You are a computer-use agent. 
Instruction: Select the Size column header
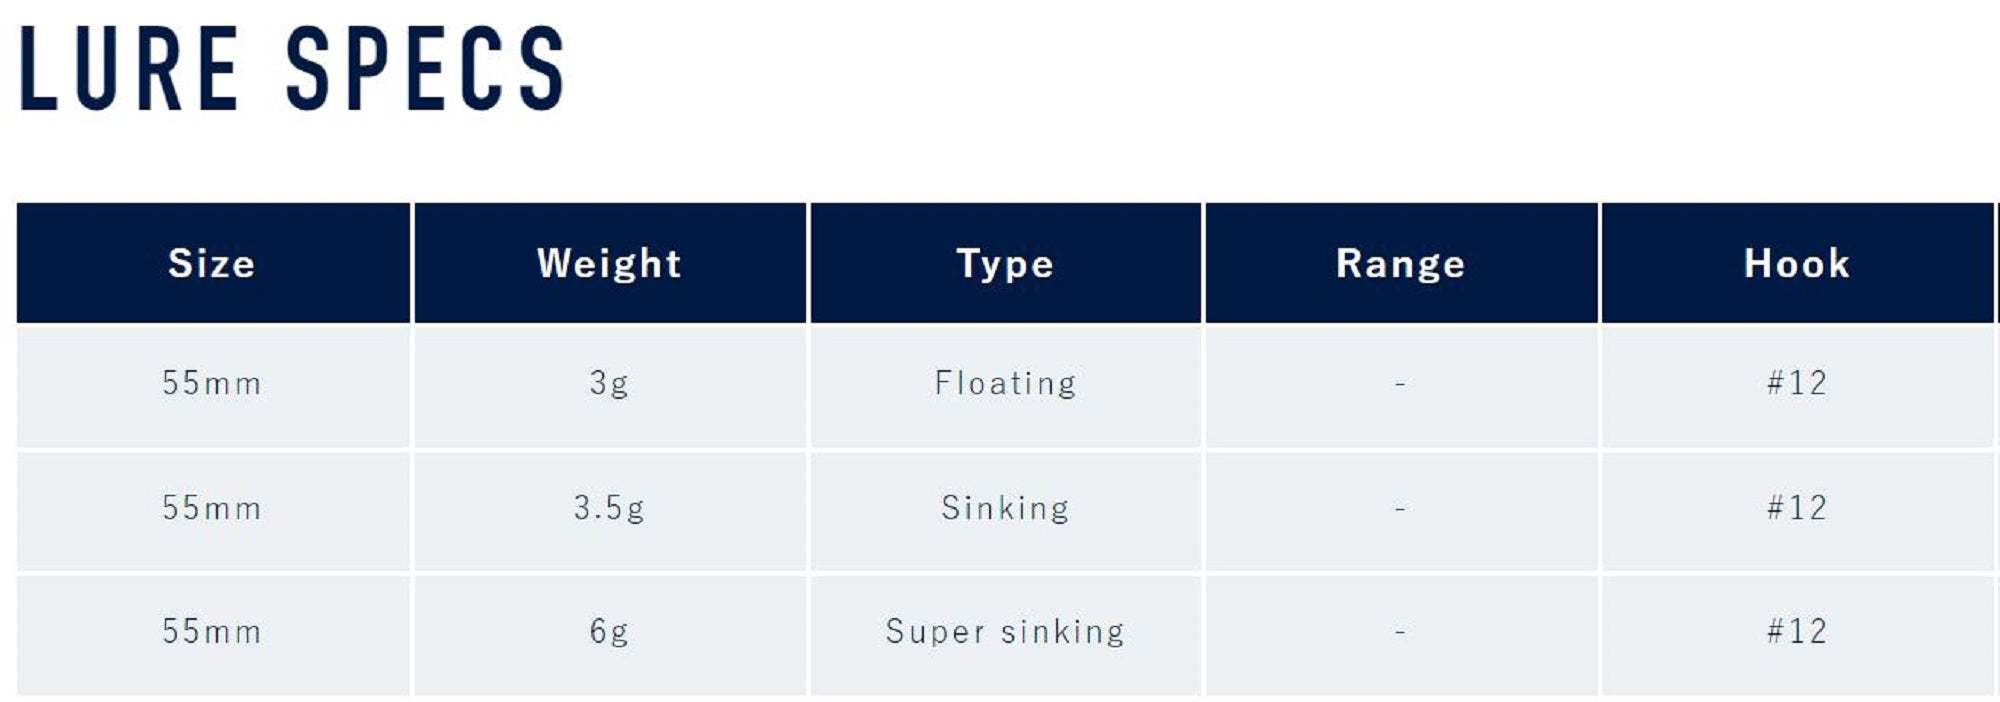(212, 264)
